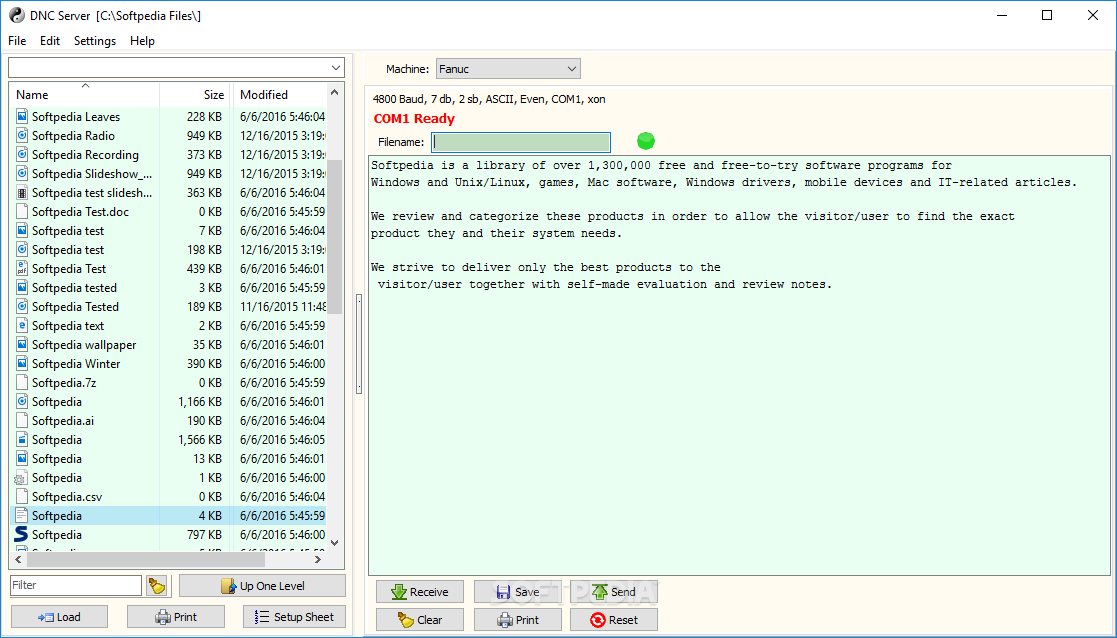Viewport: 1117px width, 638px height.
Task: Open the Setup Sheet button
Action: point(294,617)
